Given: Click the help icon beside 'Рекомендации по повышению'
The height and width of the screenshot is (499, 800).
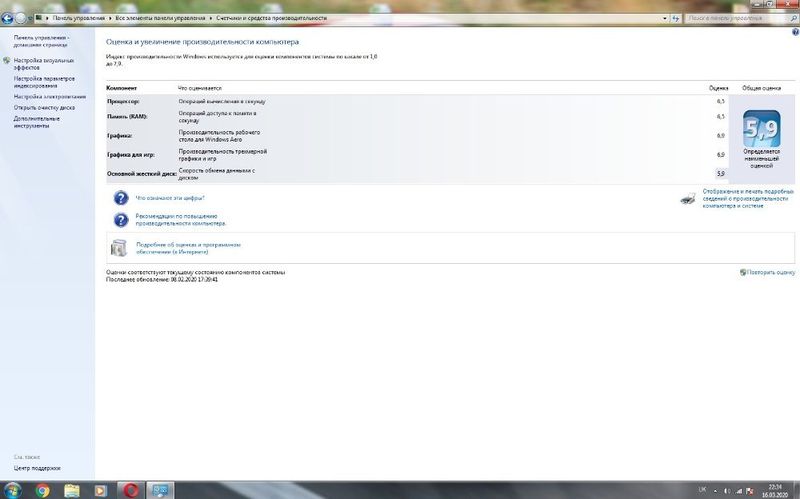Looking at the screenshot, I should click(121, 219).
